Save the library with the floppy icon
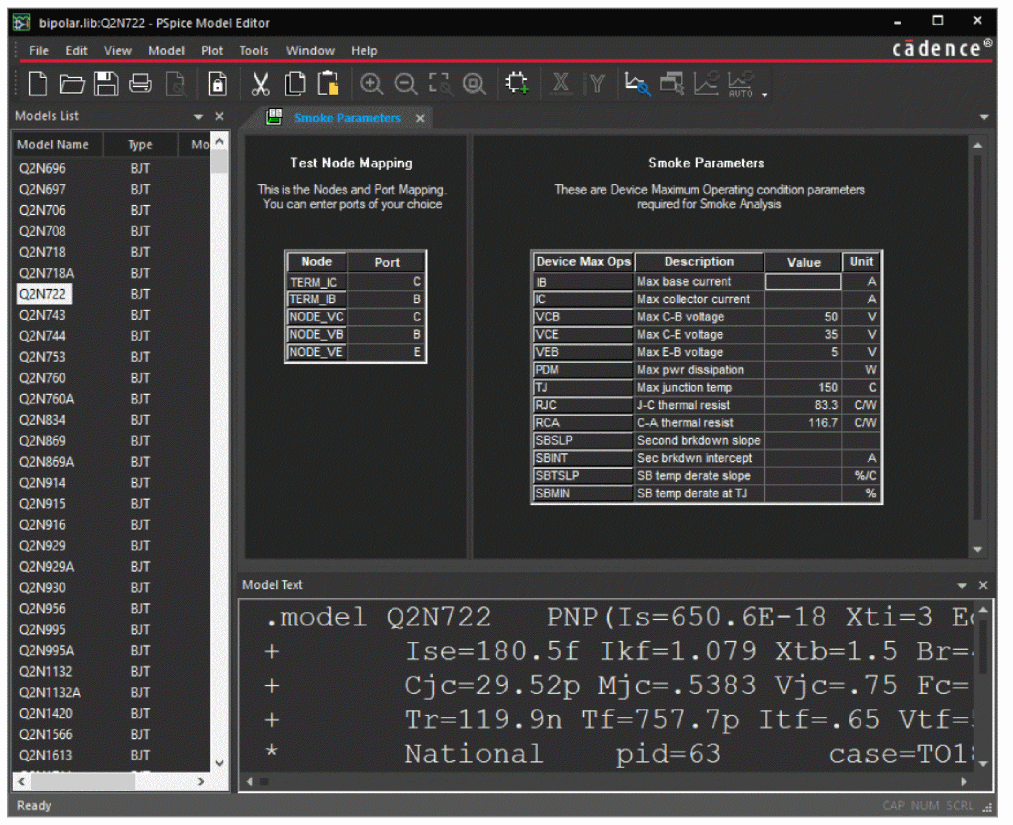Viewport: 1013px width, 825px height. 106,84
